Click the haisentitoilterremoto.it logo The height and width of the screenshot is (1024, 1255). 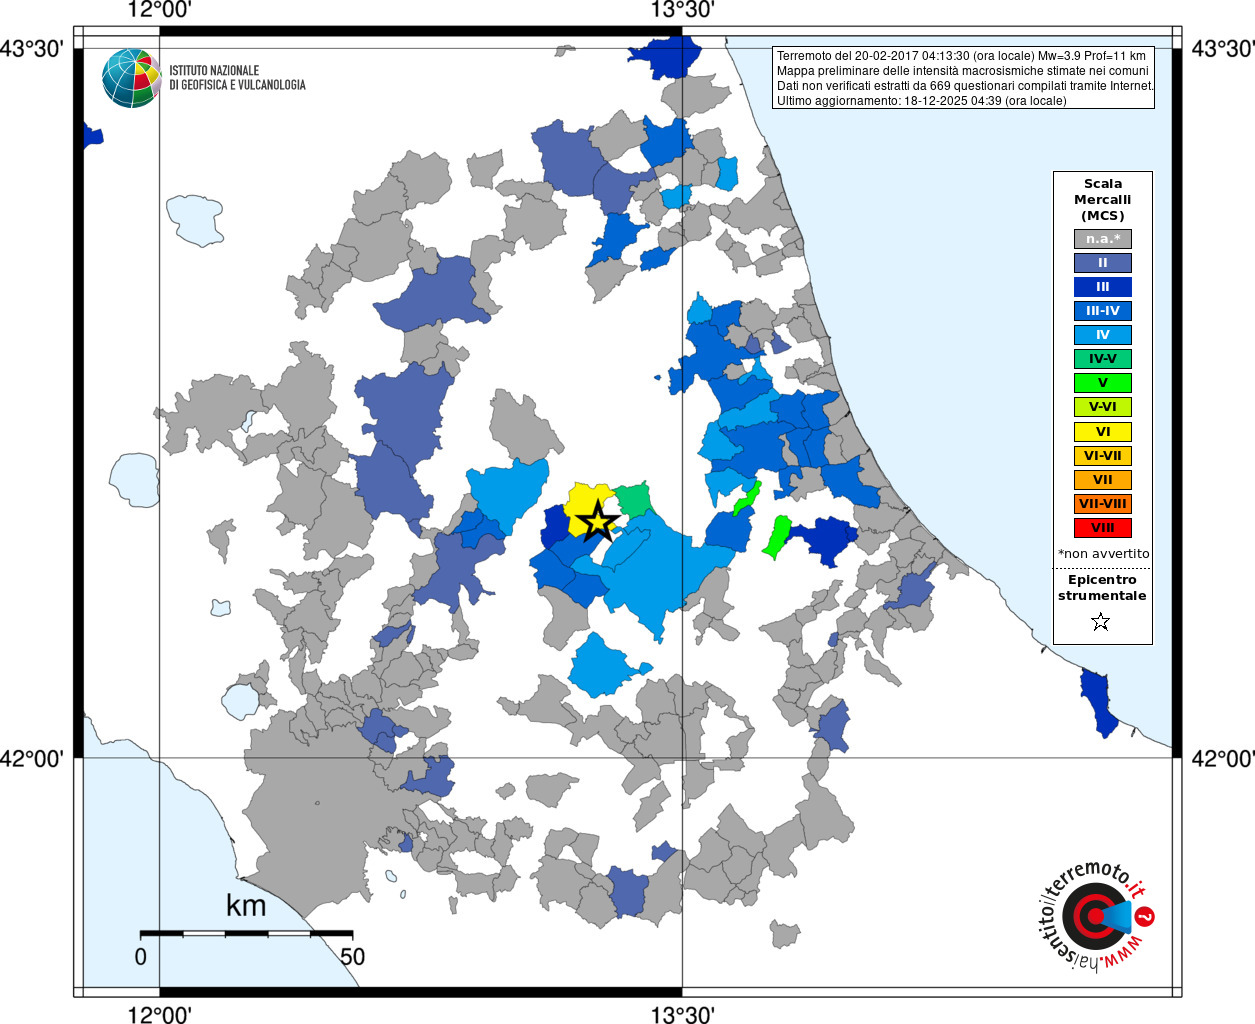1097,915
